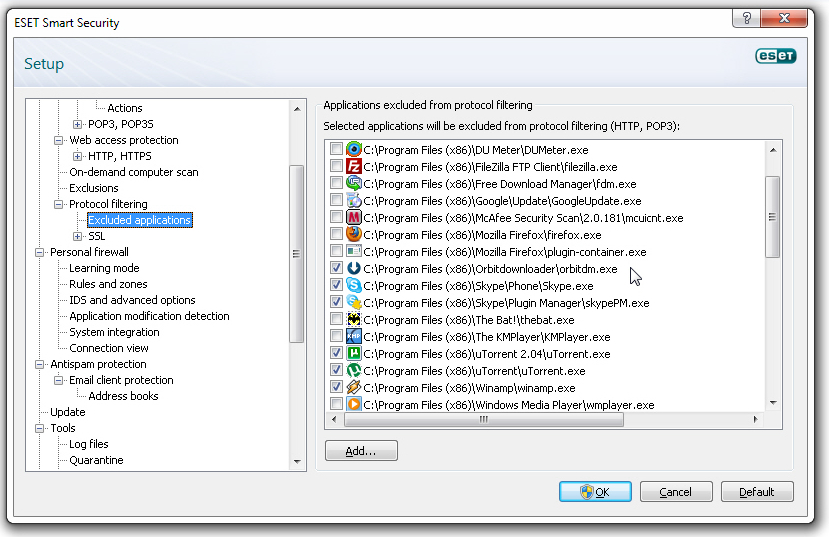The width and height of the screenshot is (829, 537).
Task: Open the Update settings item
Action: (x=68, y=412)
